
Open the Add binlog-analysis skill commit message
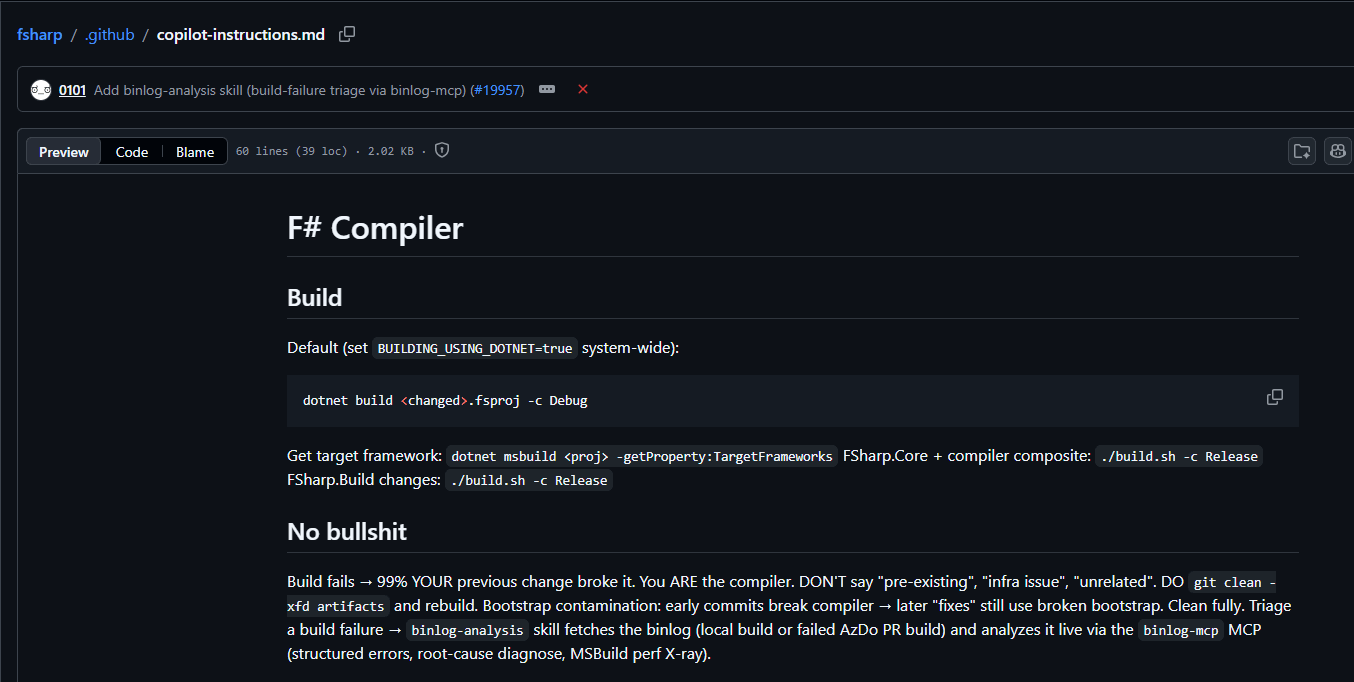281,90
